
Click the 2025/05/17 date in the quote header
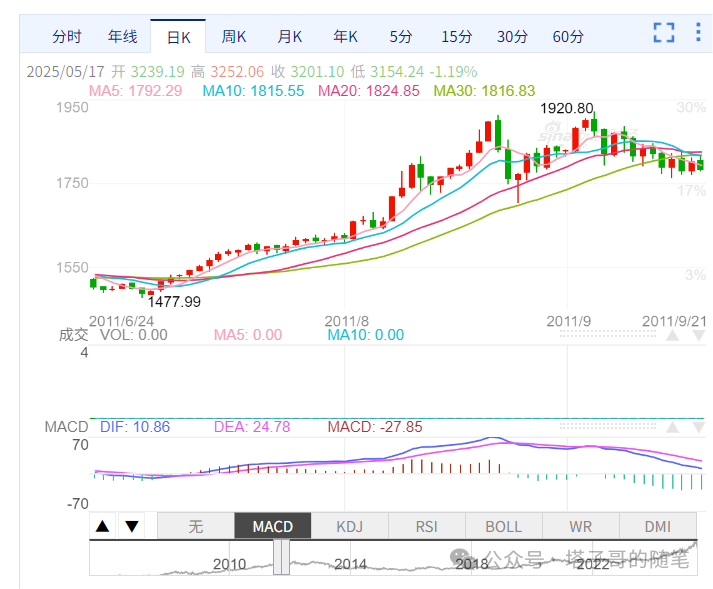point(65,71)
